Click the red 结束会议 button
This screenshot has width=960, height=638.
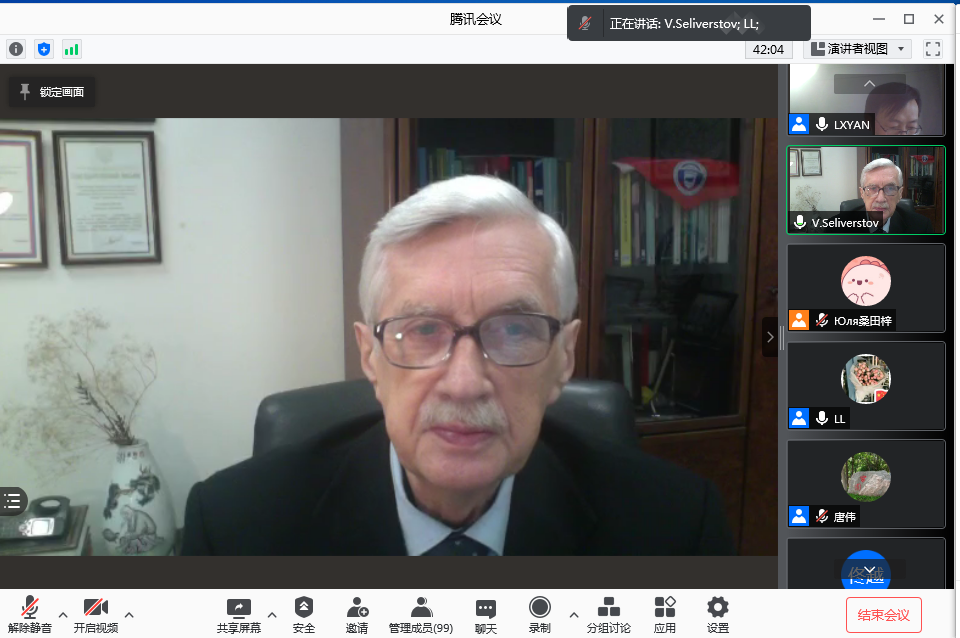point(883,615)
